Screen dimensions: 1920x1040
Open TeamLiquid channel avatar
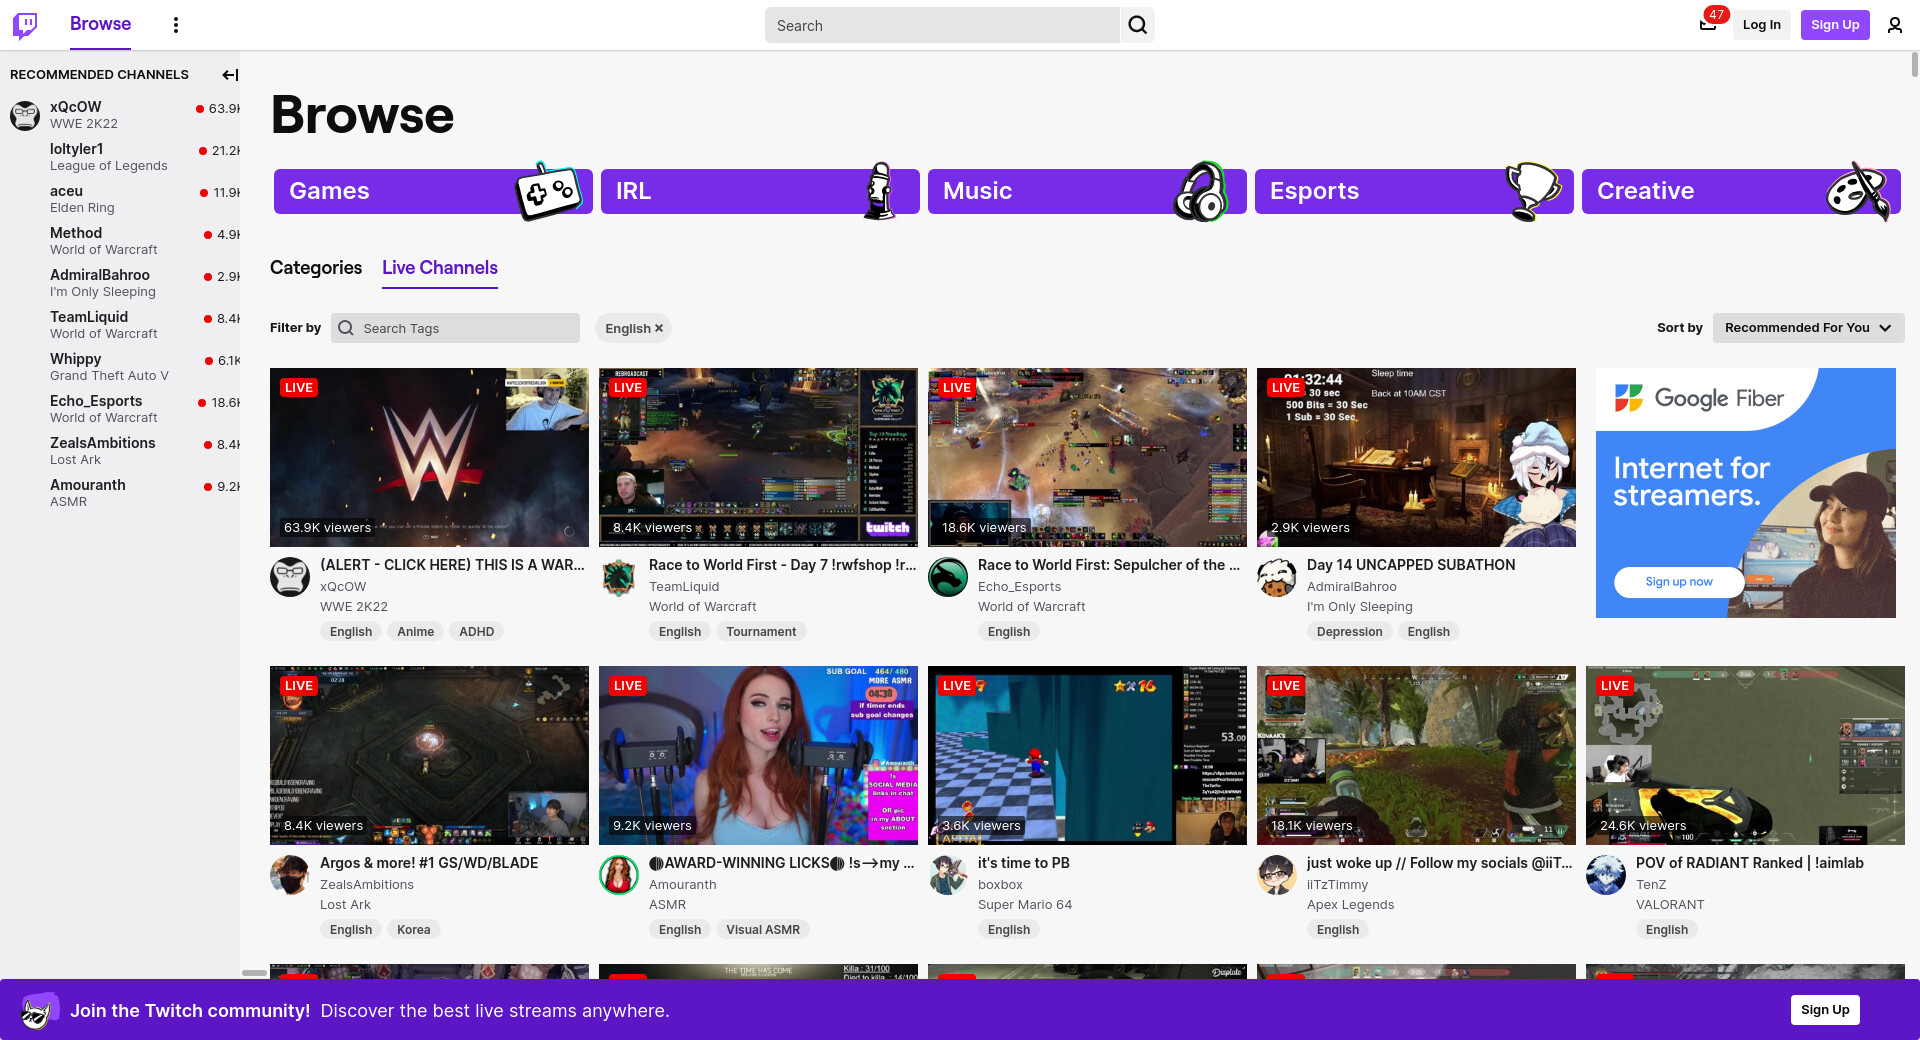[619, 577]
